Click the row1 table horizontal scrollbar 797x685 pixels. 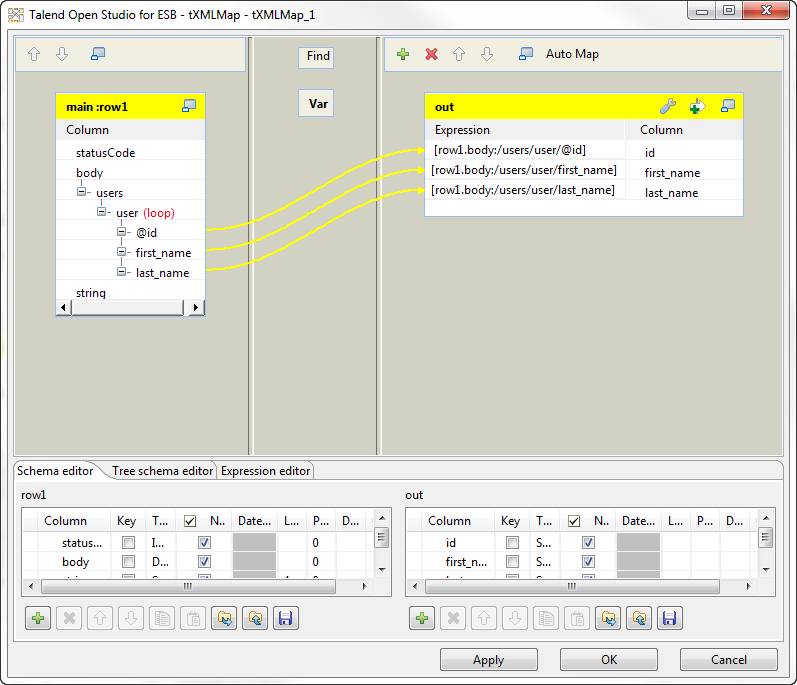tap(125, 308)
